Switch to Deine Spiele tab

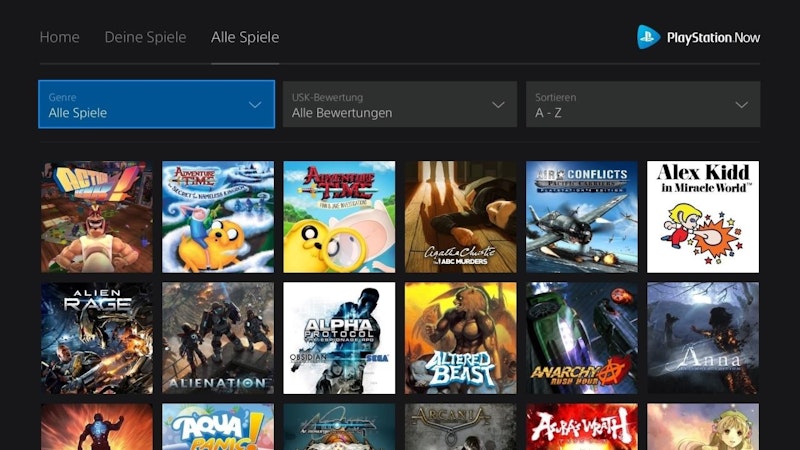click(145, 37)
